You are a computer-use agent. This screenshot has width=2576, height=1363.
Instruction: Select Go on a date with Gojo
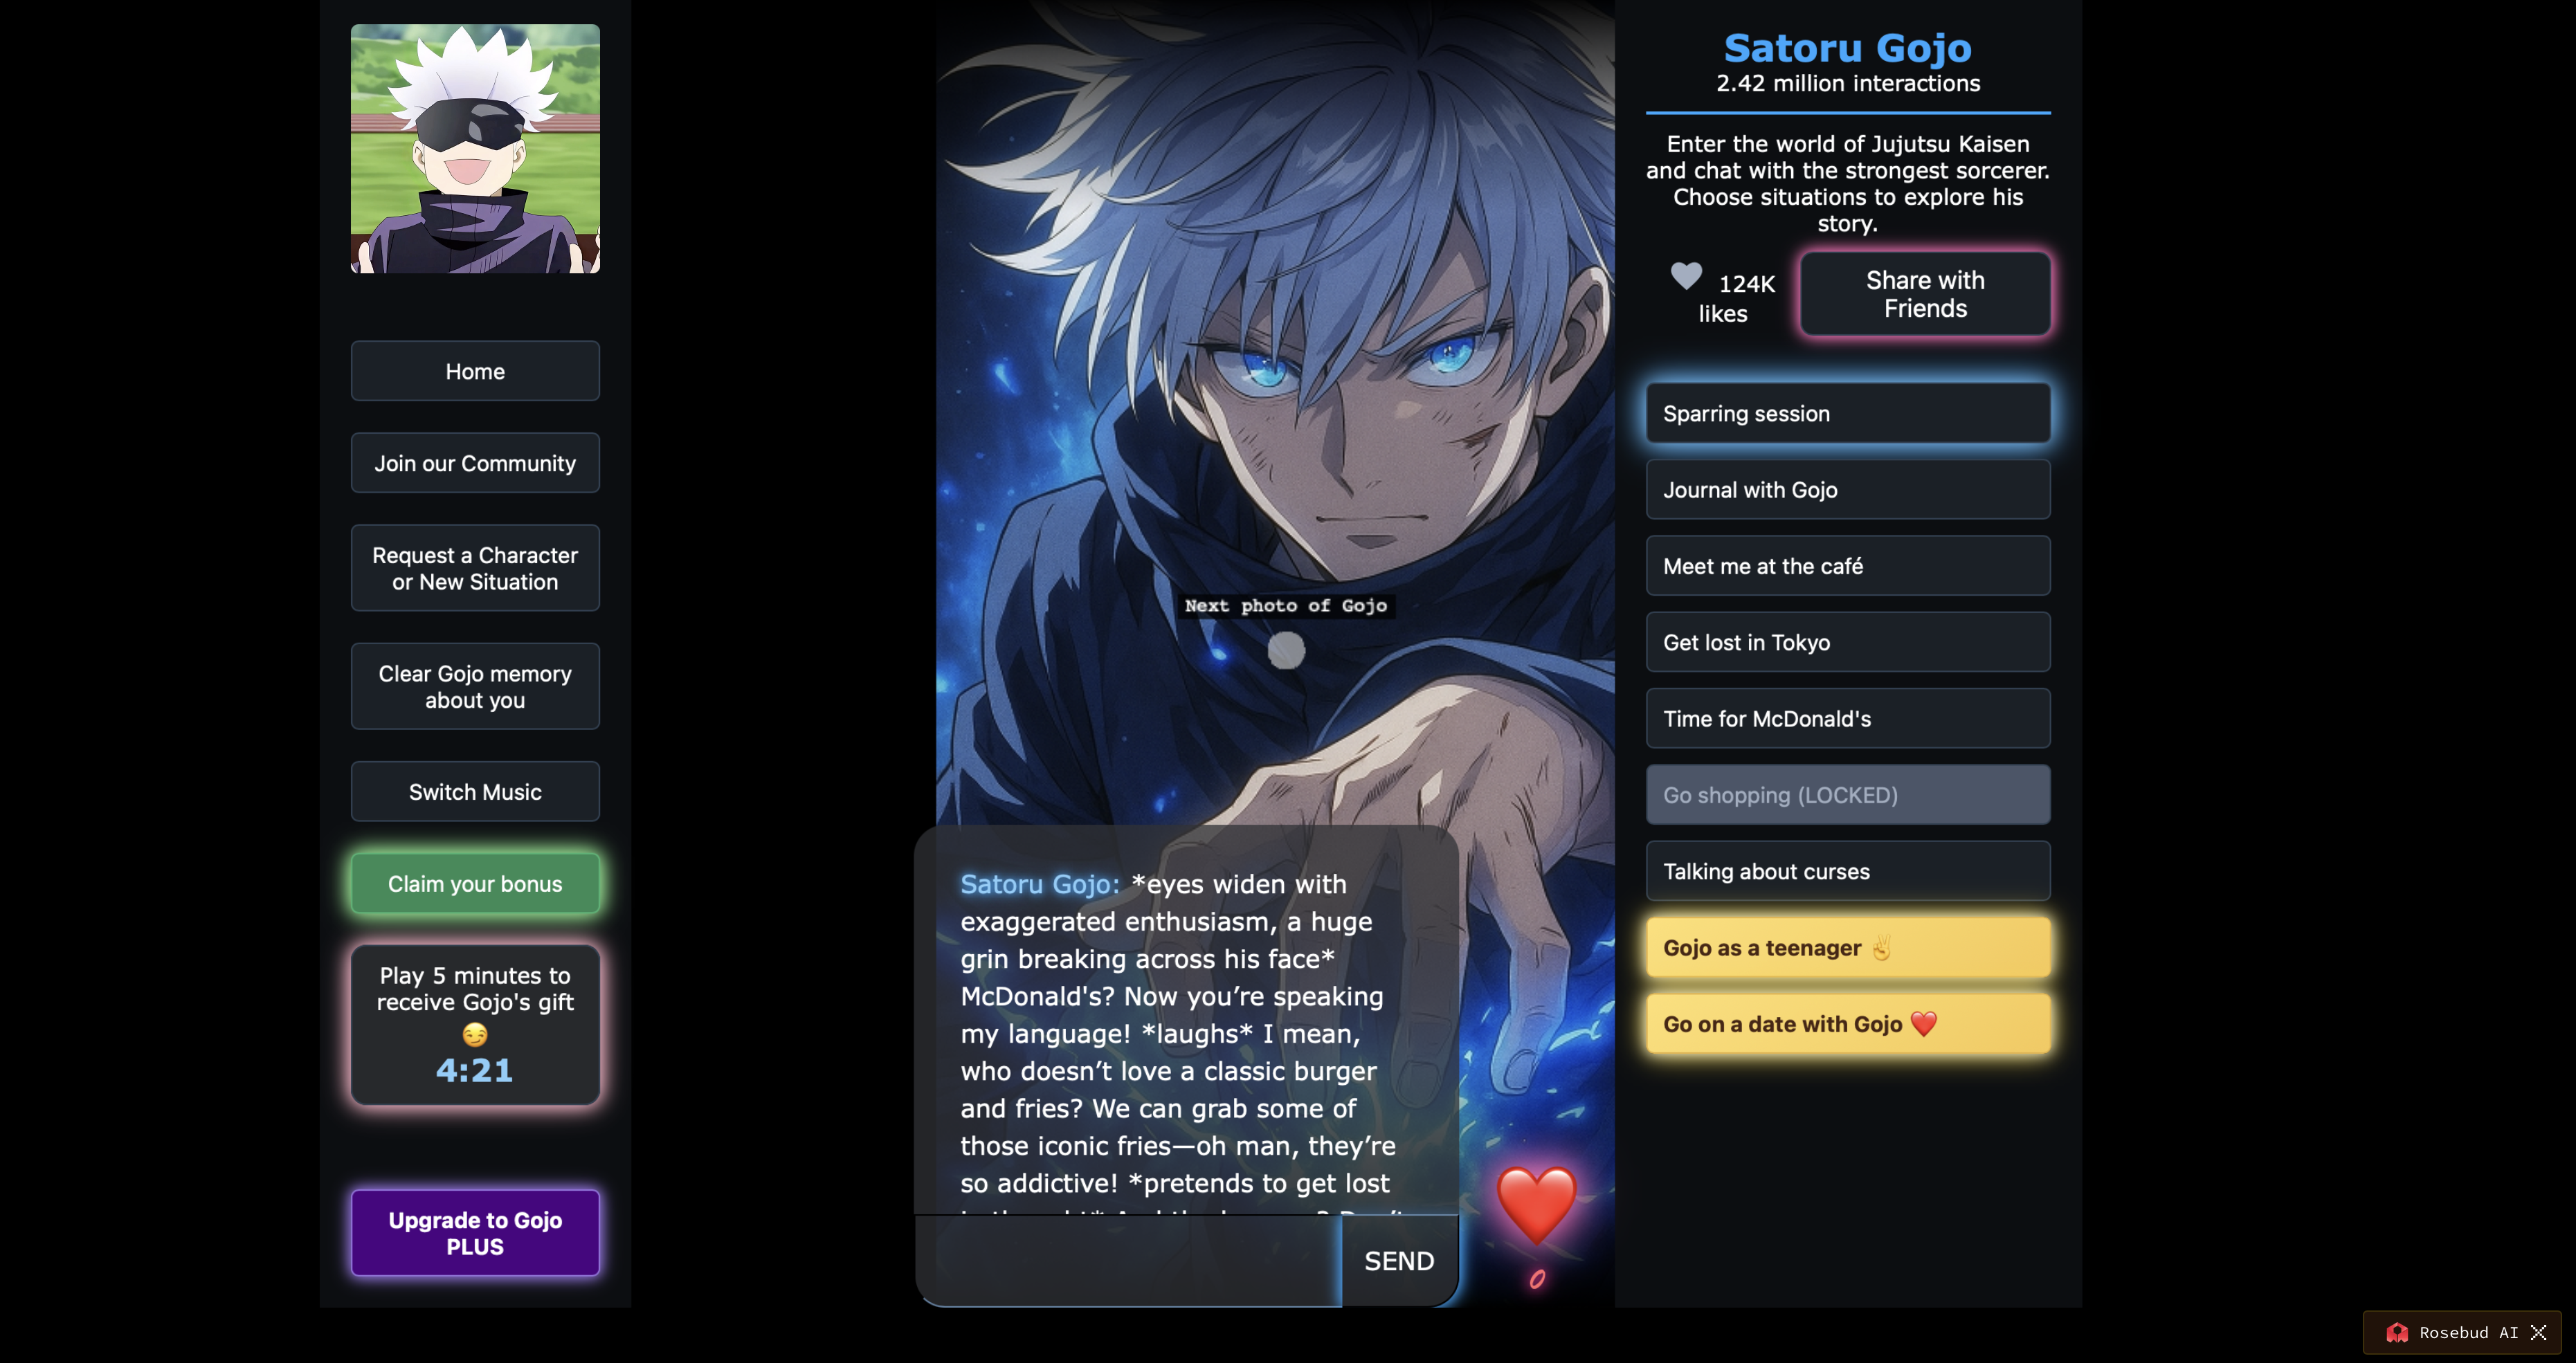(1848, 1024)
